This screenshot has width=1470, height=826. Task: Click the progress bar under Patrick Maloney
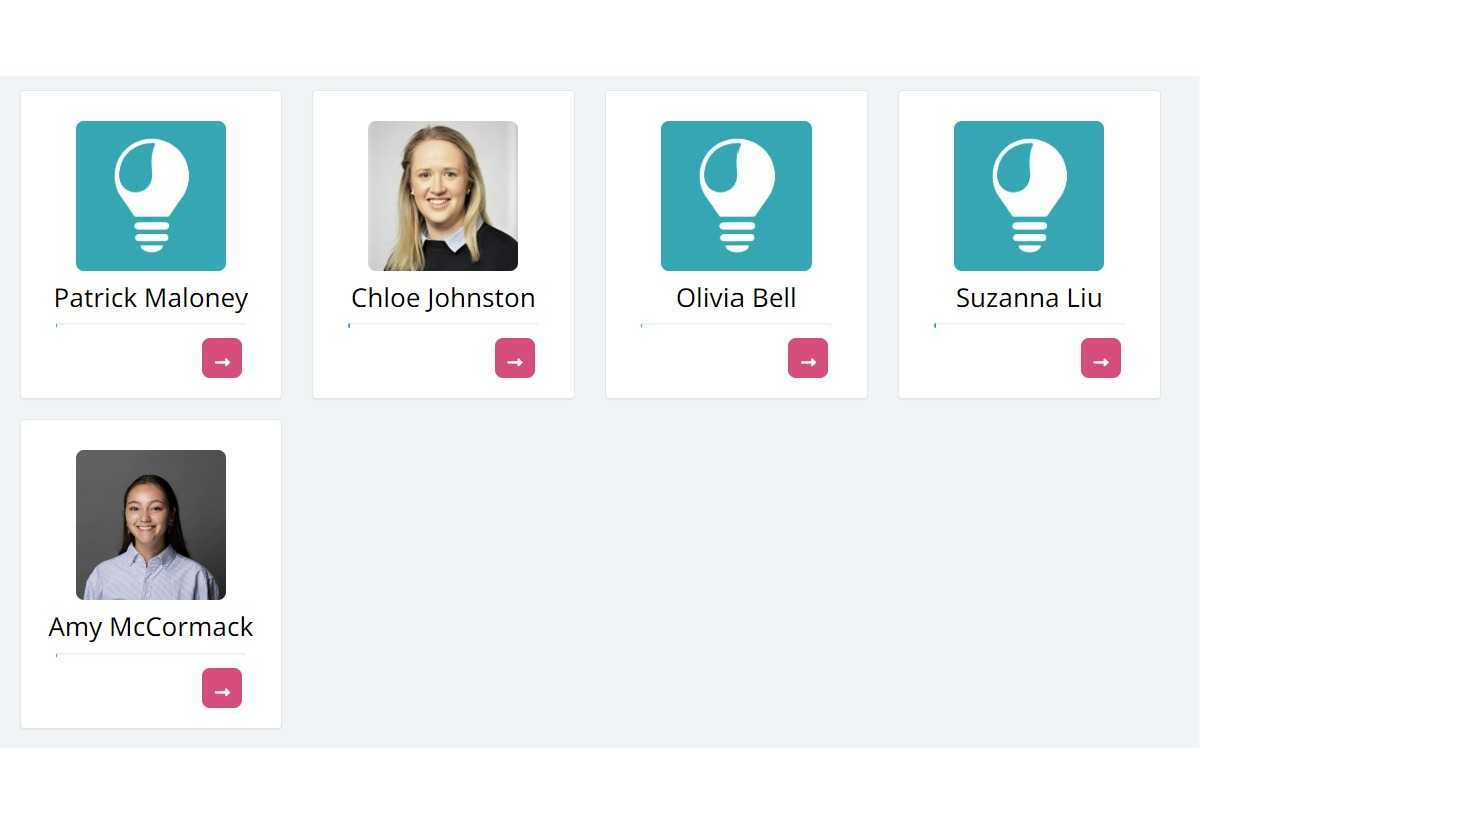click(x=151, y=325)
